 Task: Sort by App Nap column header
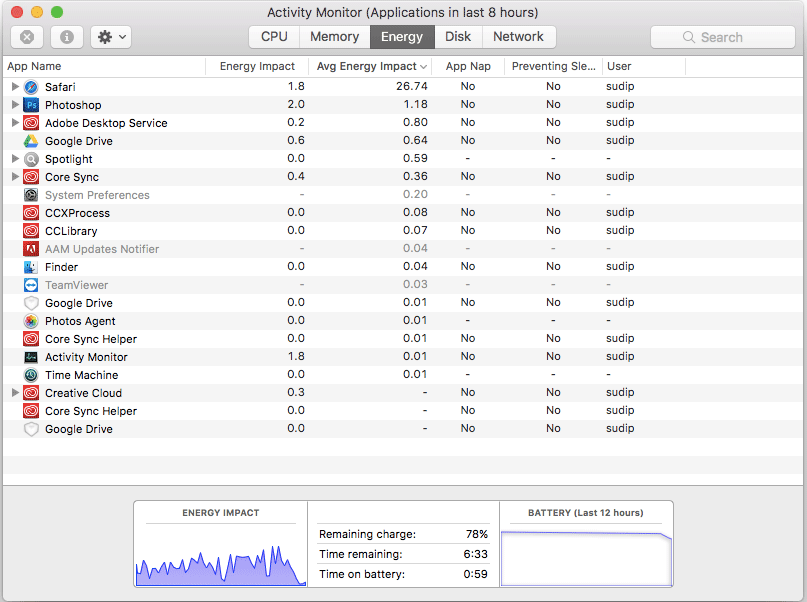click(468, 66)
